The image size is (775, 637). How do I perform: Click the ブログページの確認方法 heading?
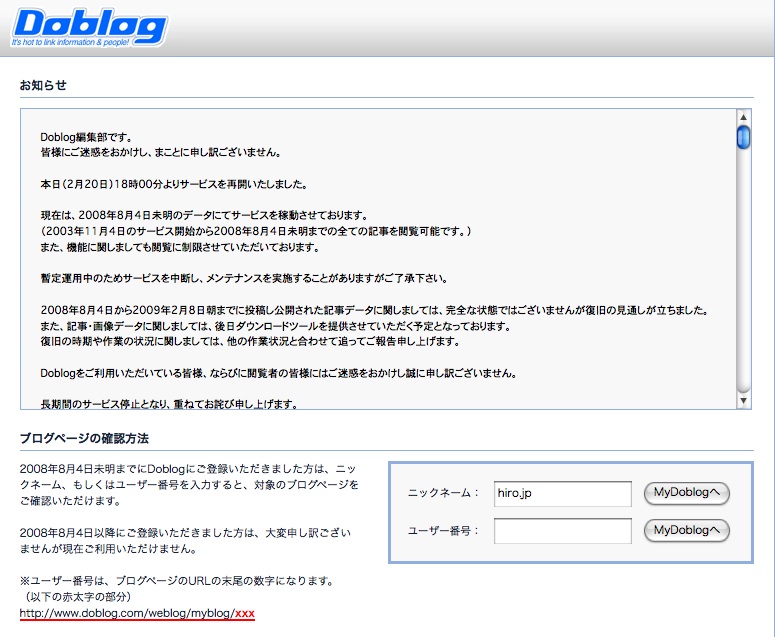tap(84, 438)
